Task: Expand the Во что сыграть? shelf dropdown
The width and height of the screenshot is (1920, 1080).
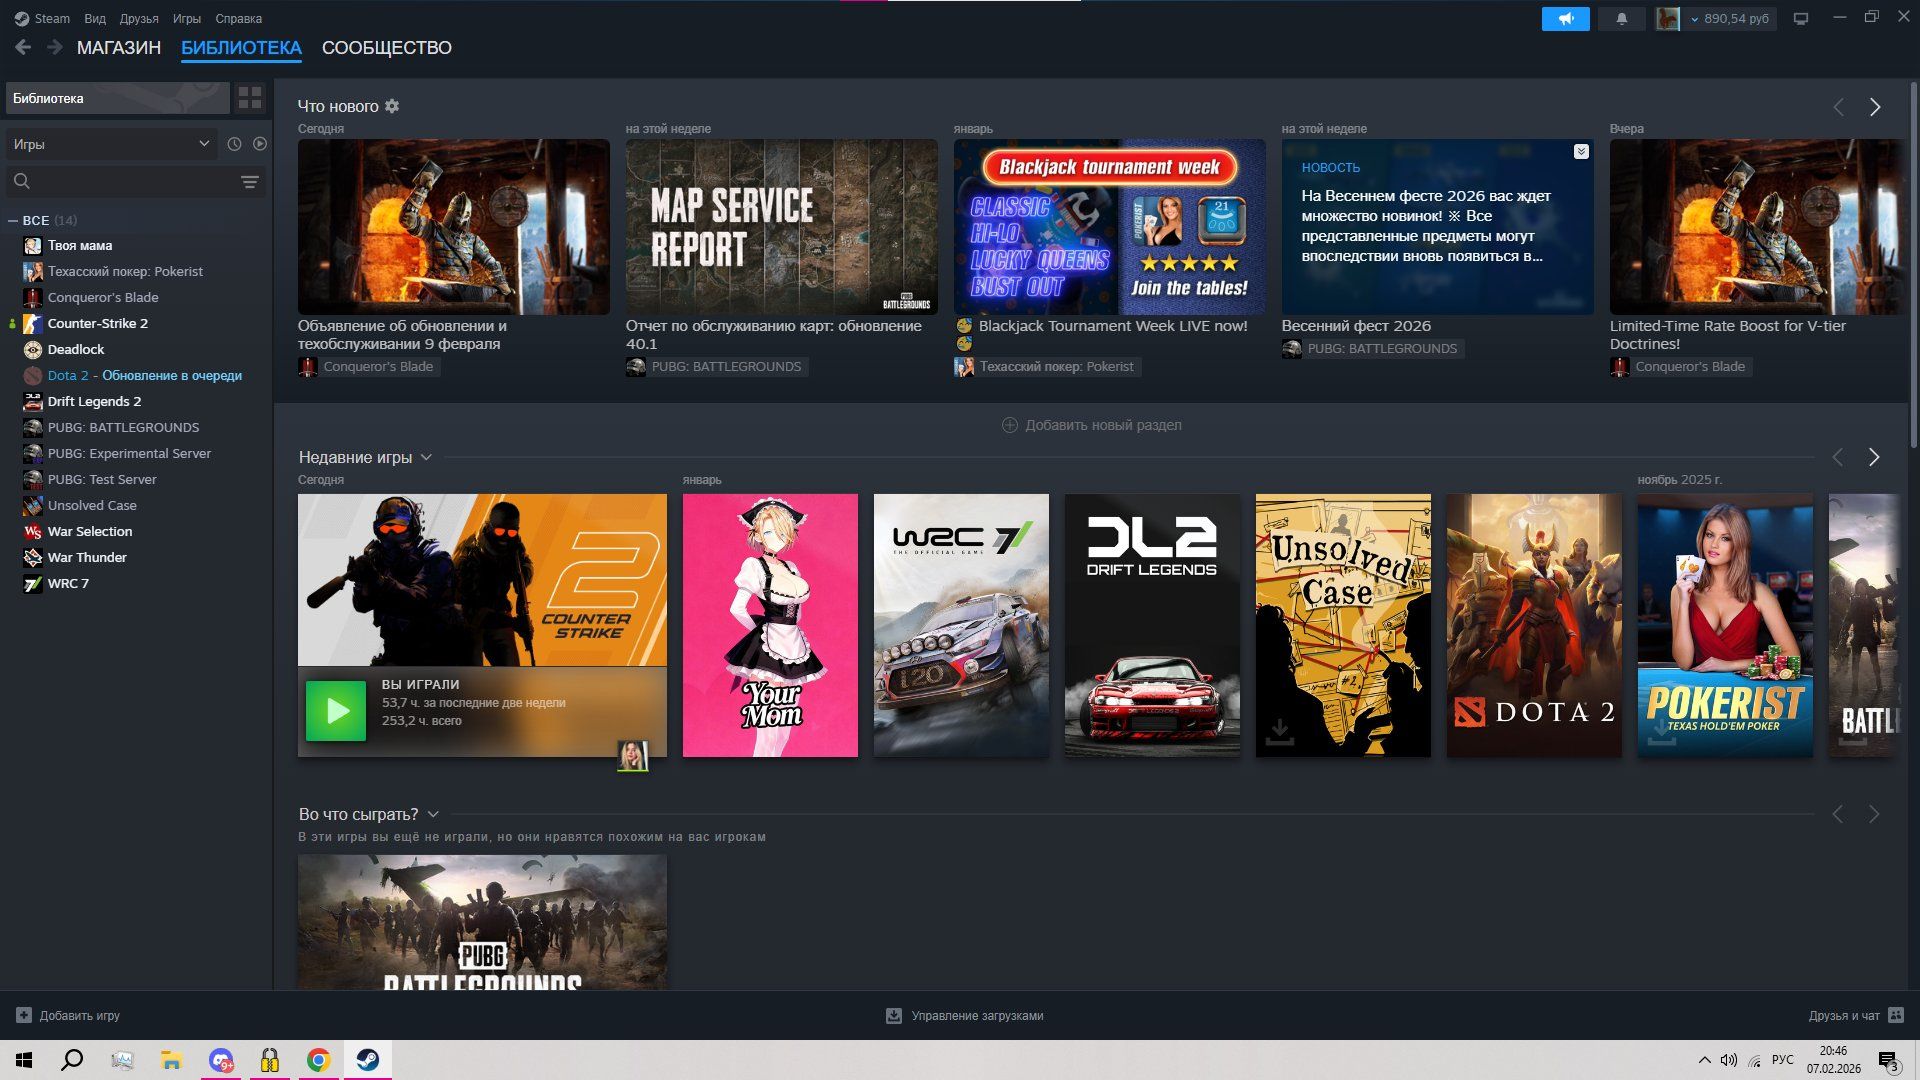Action: [x=433, y=814]
